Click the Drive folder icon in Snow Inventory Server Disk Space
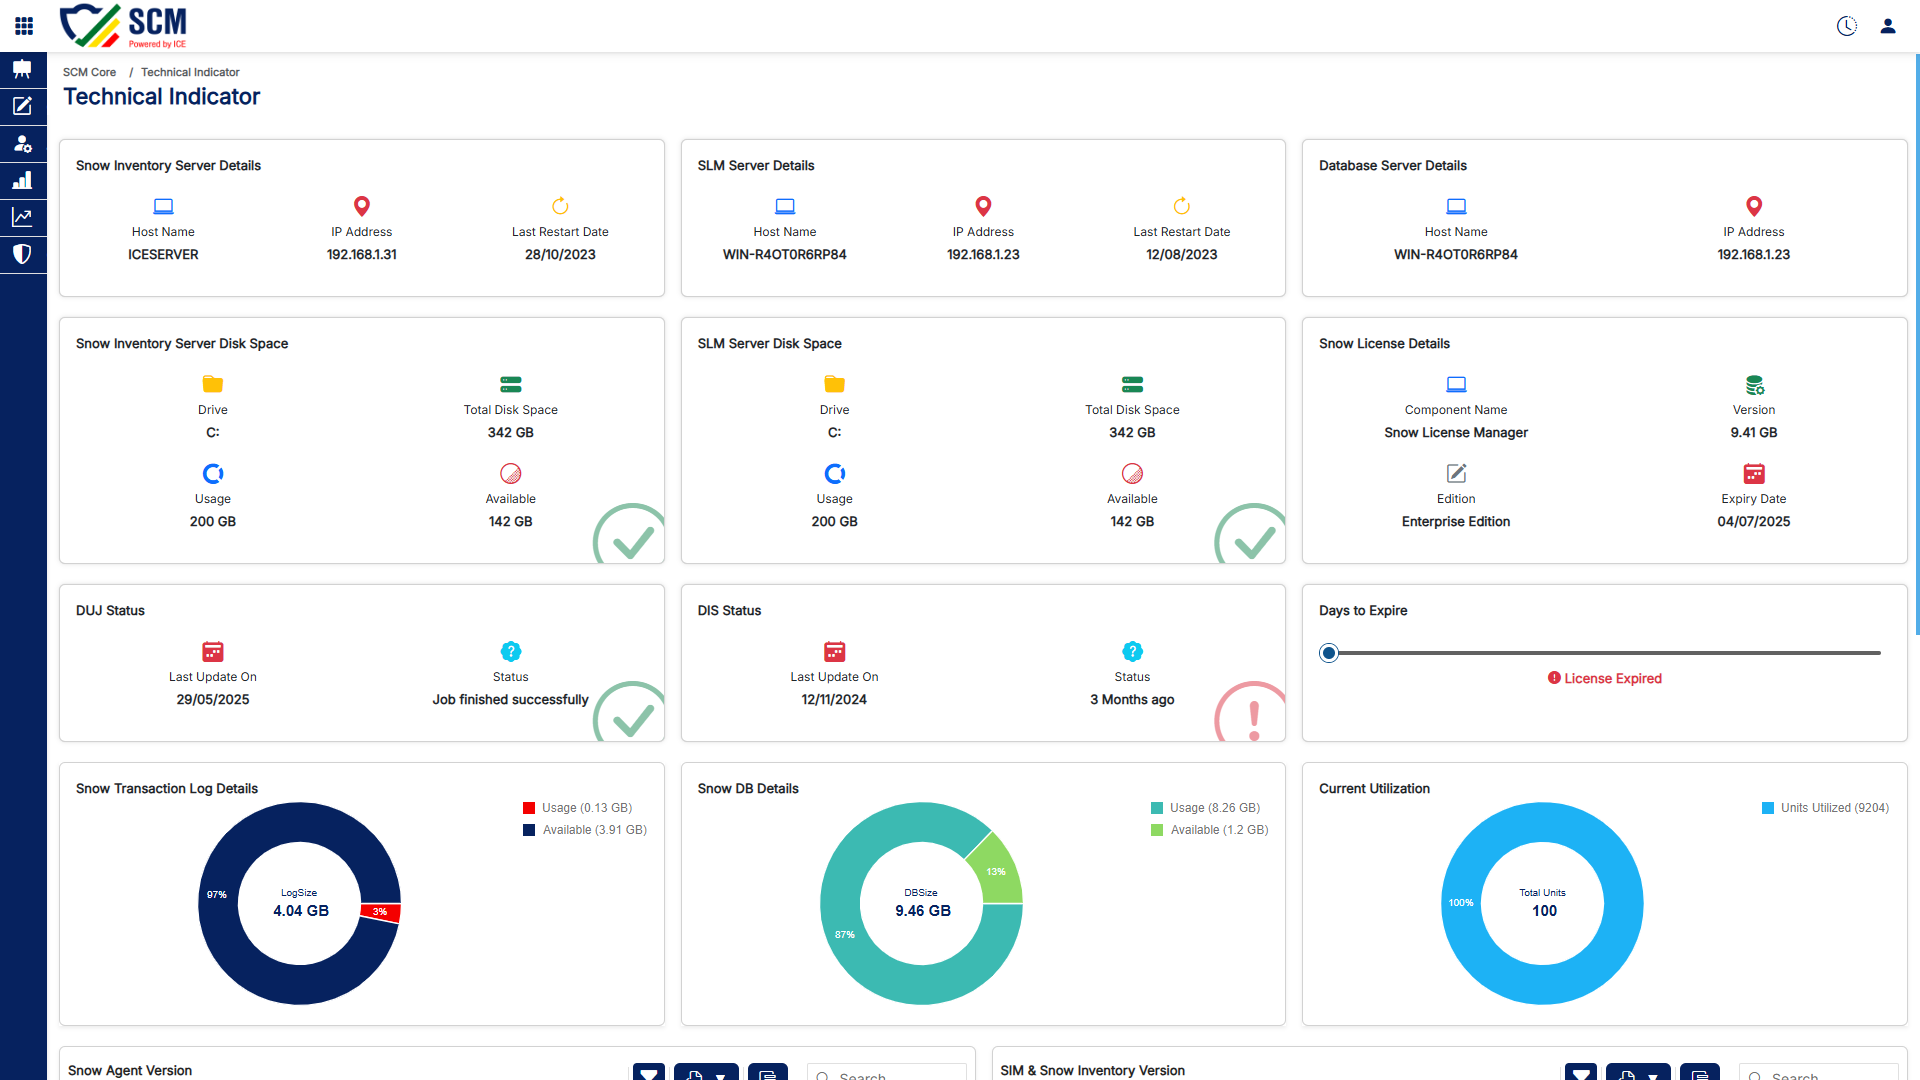The height and width of the screenshot is (1080, 1920). (213, 384)
